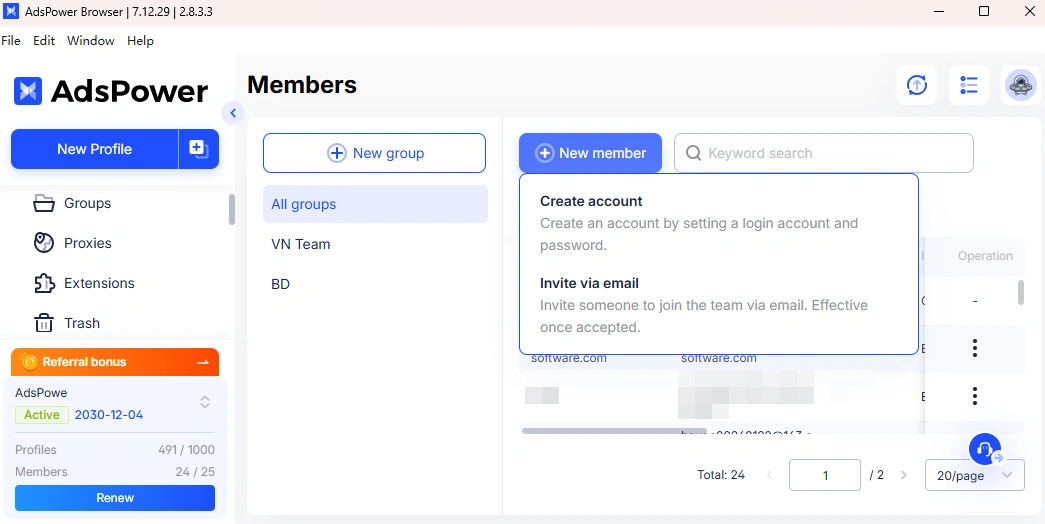Click the horizontal scrollbar of the members table
1045x524 pixels.
click(614, 431)
